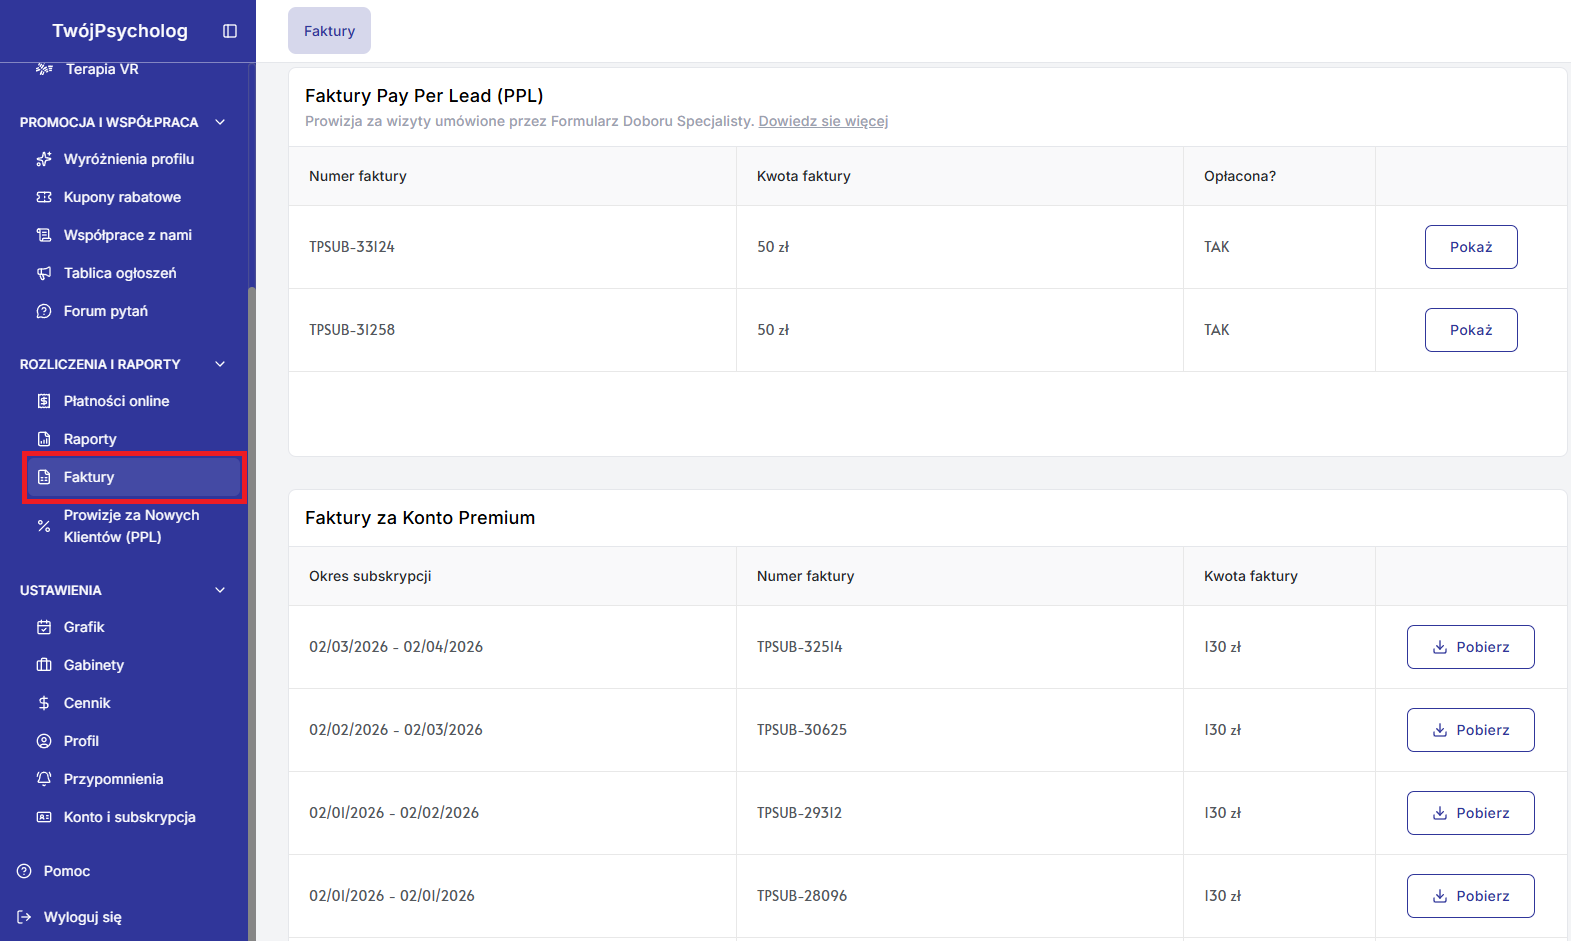
Task: Show invoice TPSUB-31258
Action: (1471, 330)
